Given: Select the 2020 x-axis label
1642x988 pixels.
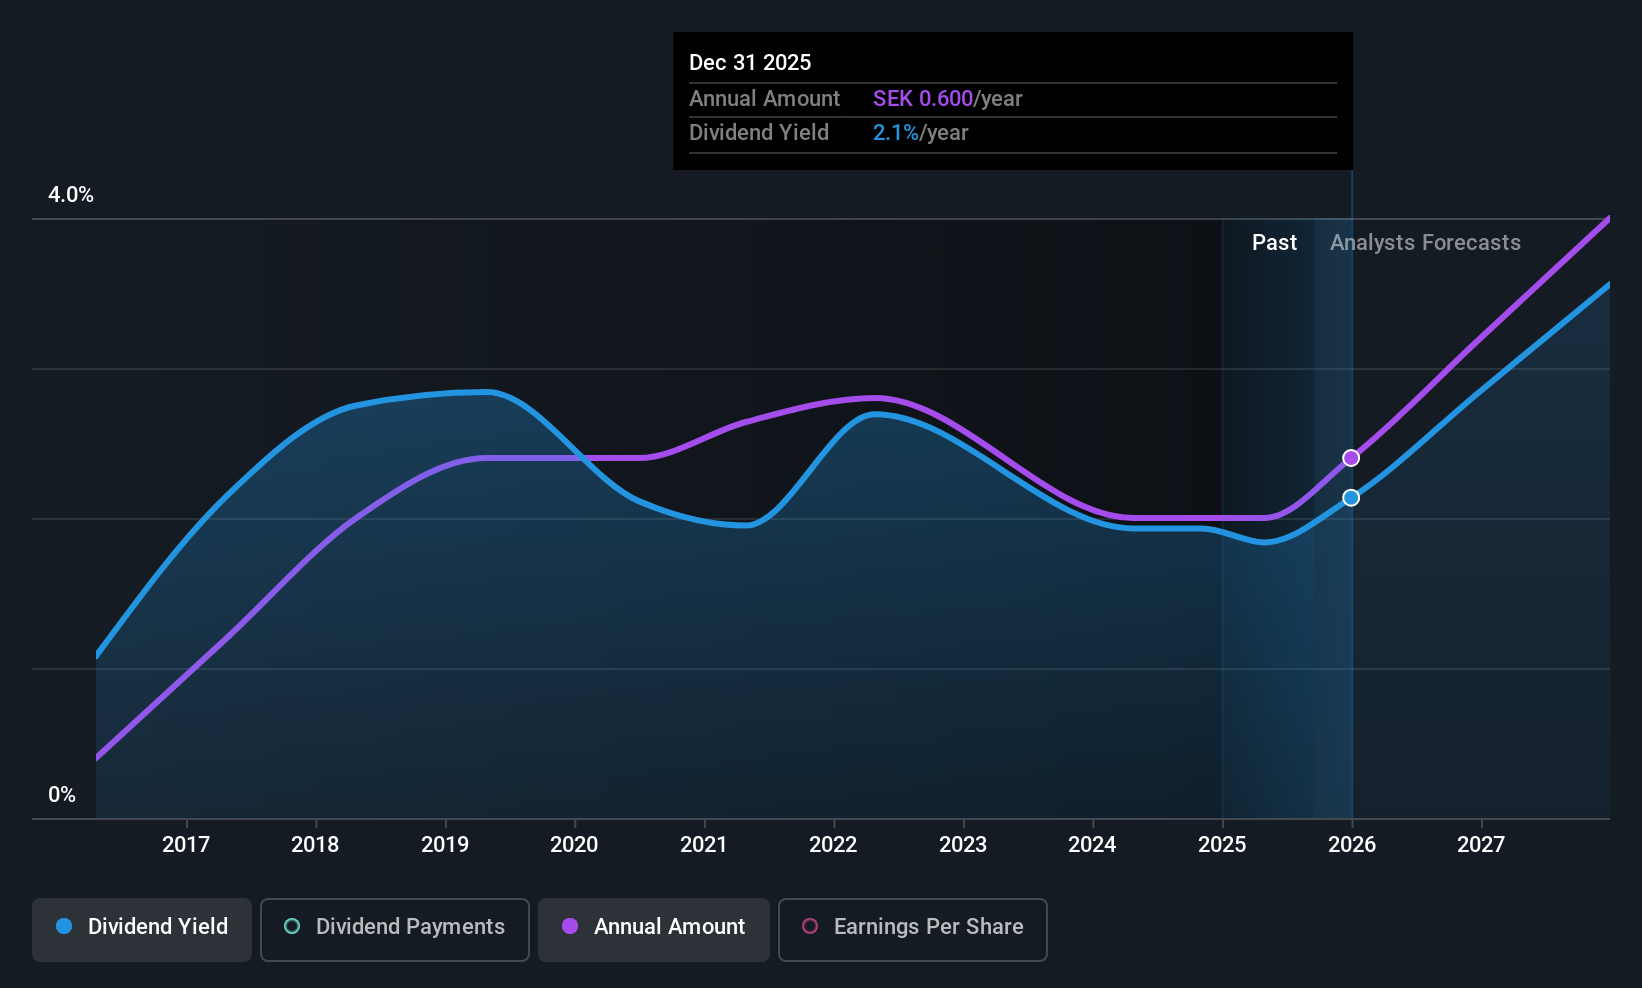Looking at the screenshot, I should point(574,845).
